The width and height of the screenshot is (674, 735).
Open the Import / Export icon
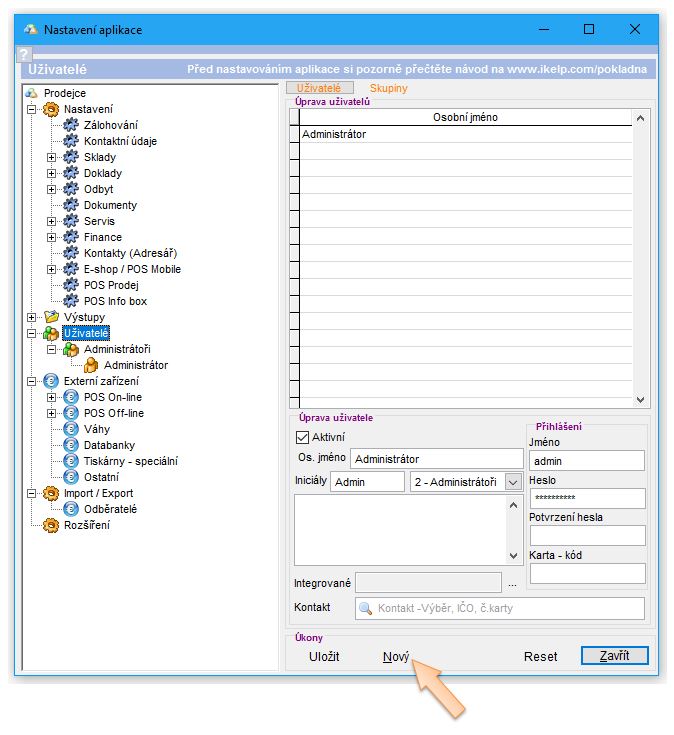point(52,493)
